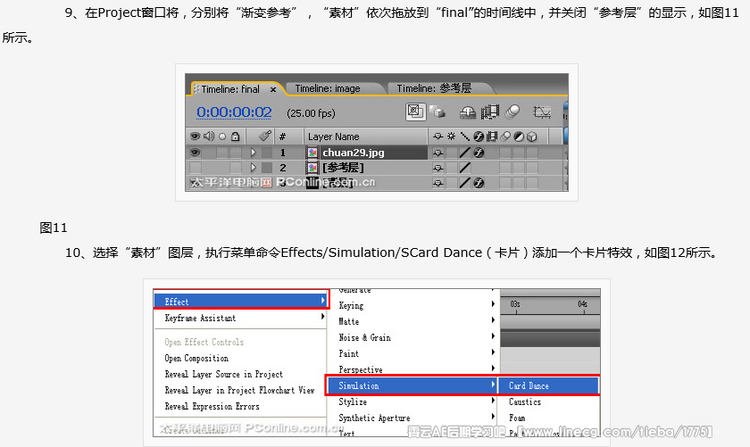This screenshot has height=447, width=750.
Task: Toggle effects 'f' switch on chuan29.jpg row
Action: [x=478, y=153]
